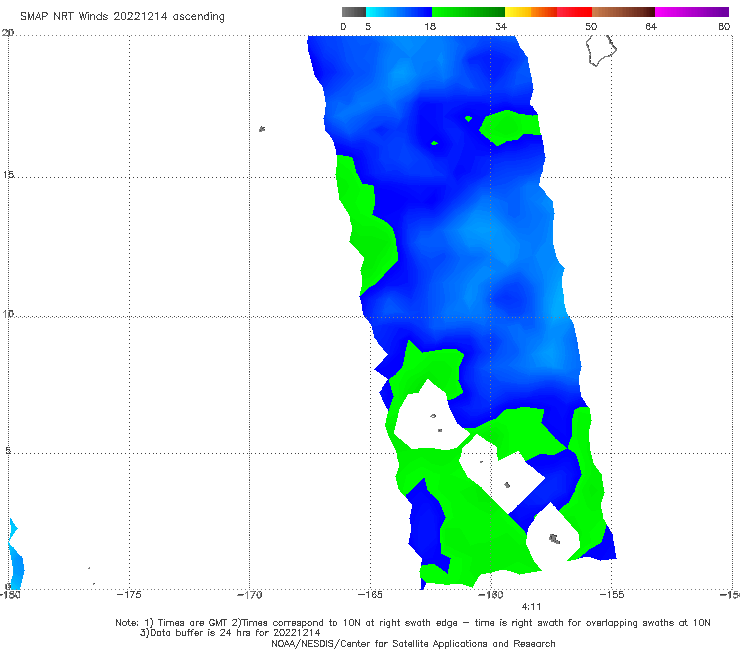Click the green segment of the wind color bar
Screen dimensions: 740x650
pos(468,12)
